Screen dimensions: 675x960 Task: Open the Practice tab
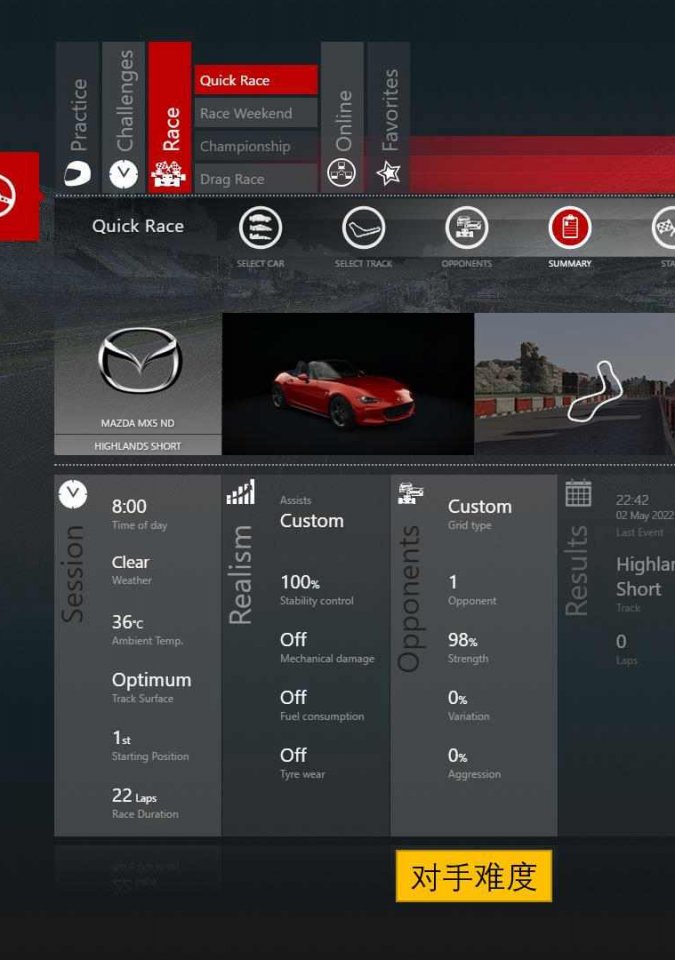[x=77, y=116]
